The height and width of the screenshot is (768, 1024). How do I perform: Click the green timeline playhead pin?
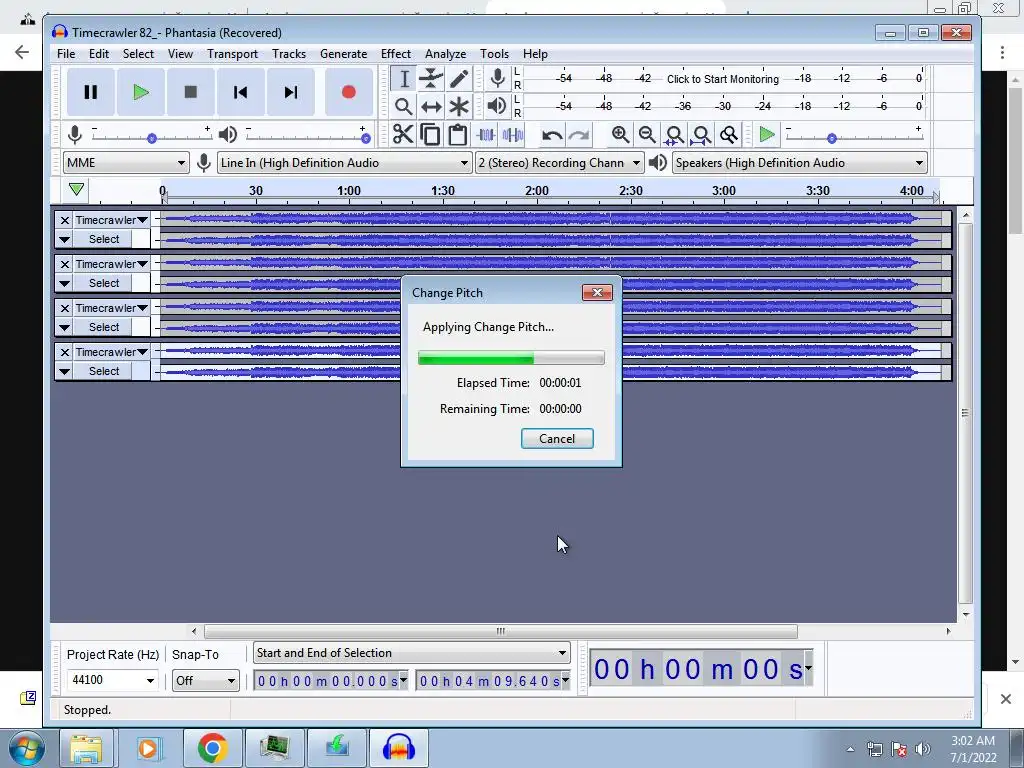click(x=76, y=189)
